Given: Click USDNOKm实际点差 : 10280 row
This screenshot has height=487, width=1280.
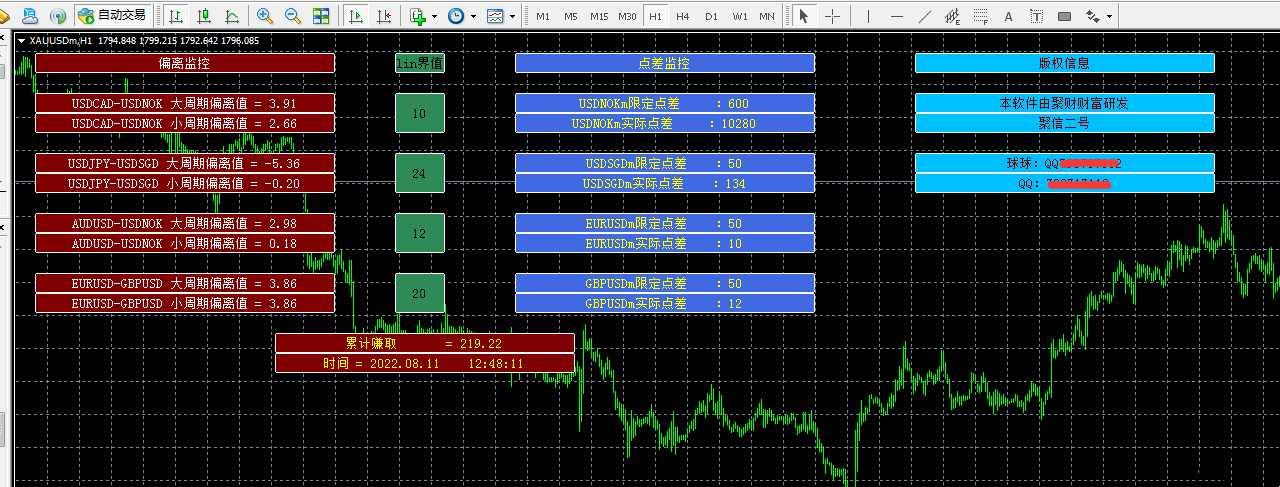Looking at the screenshot, I should click(x=665, y=123).
